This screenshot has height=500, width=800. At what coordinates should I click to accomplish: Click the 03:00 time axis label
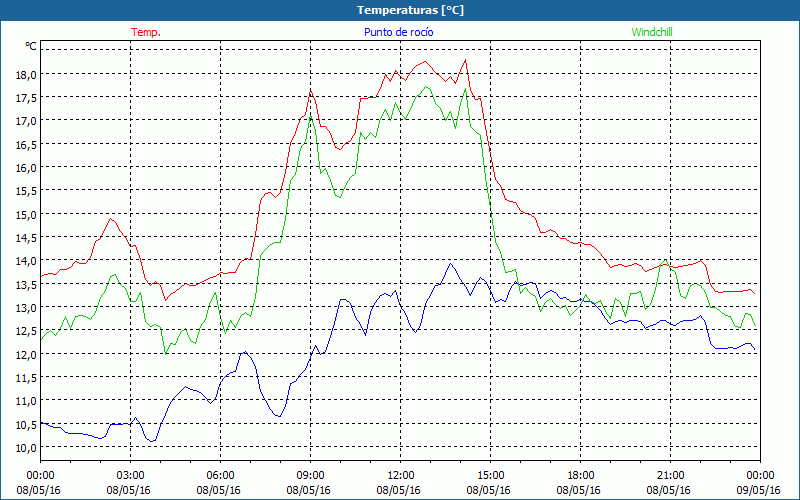point(131,475)
